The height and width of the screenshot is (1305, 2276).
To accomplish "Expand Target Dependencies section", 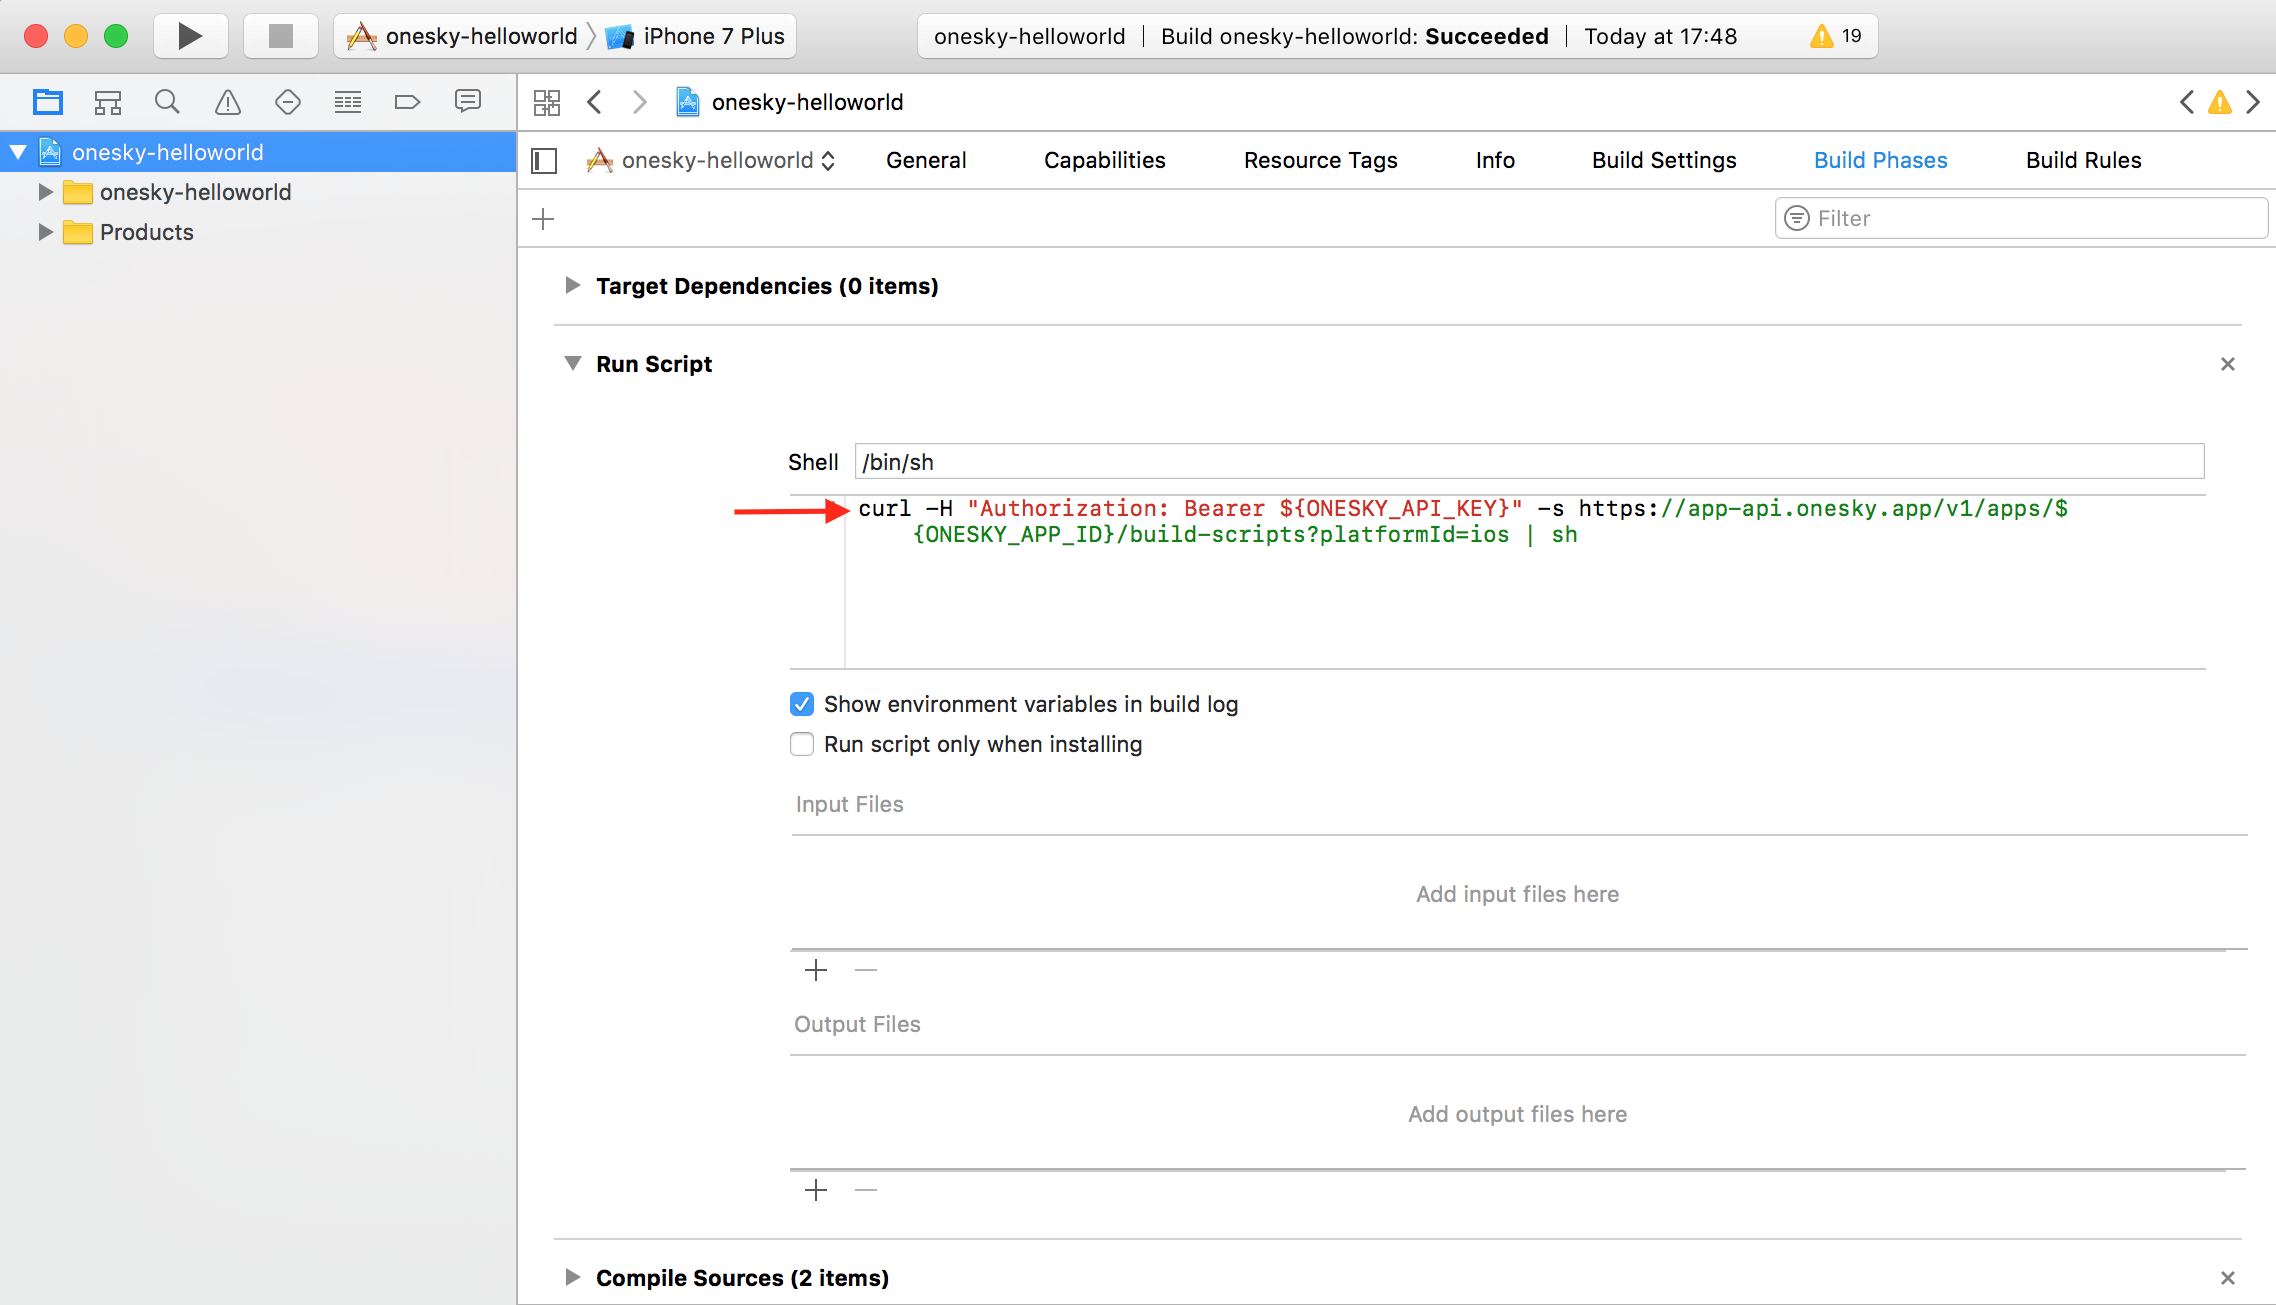I will (x=572, y=286).
